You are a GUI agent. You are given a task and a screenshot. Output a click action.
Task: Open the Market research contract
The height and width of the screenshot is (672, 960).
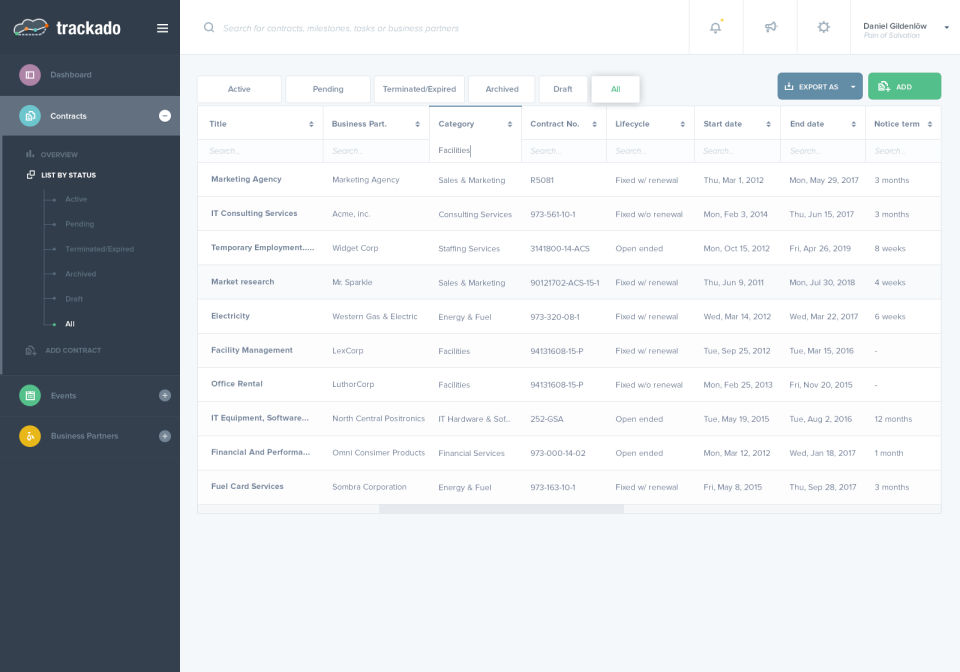pos(242,282)
